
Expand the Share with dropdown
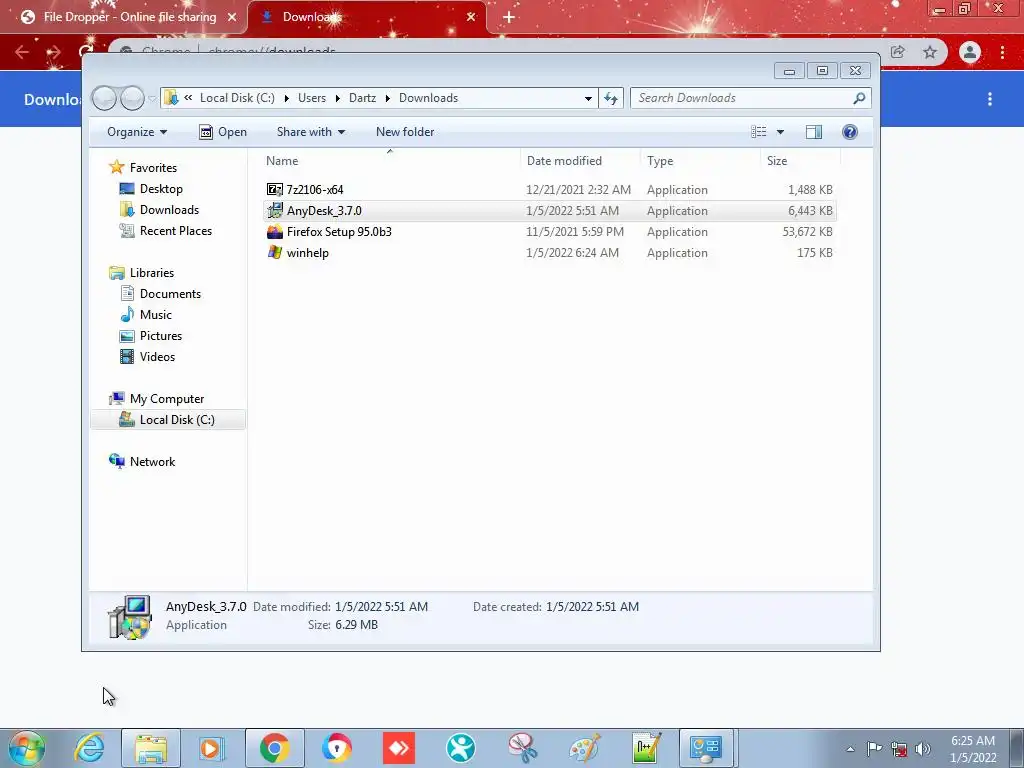pos(311,132)
